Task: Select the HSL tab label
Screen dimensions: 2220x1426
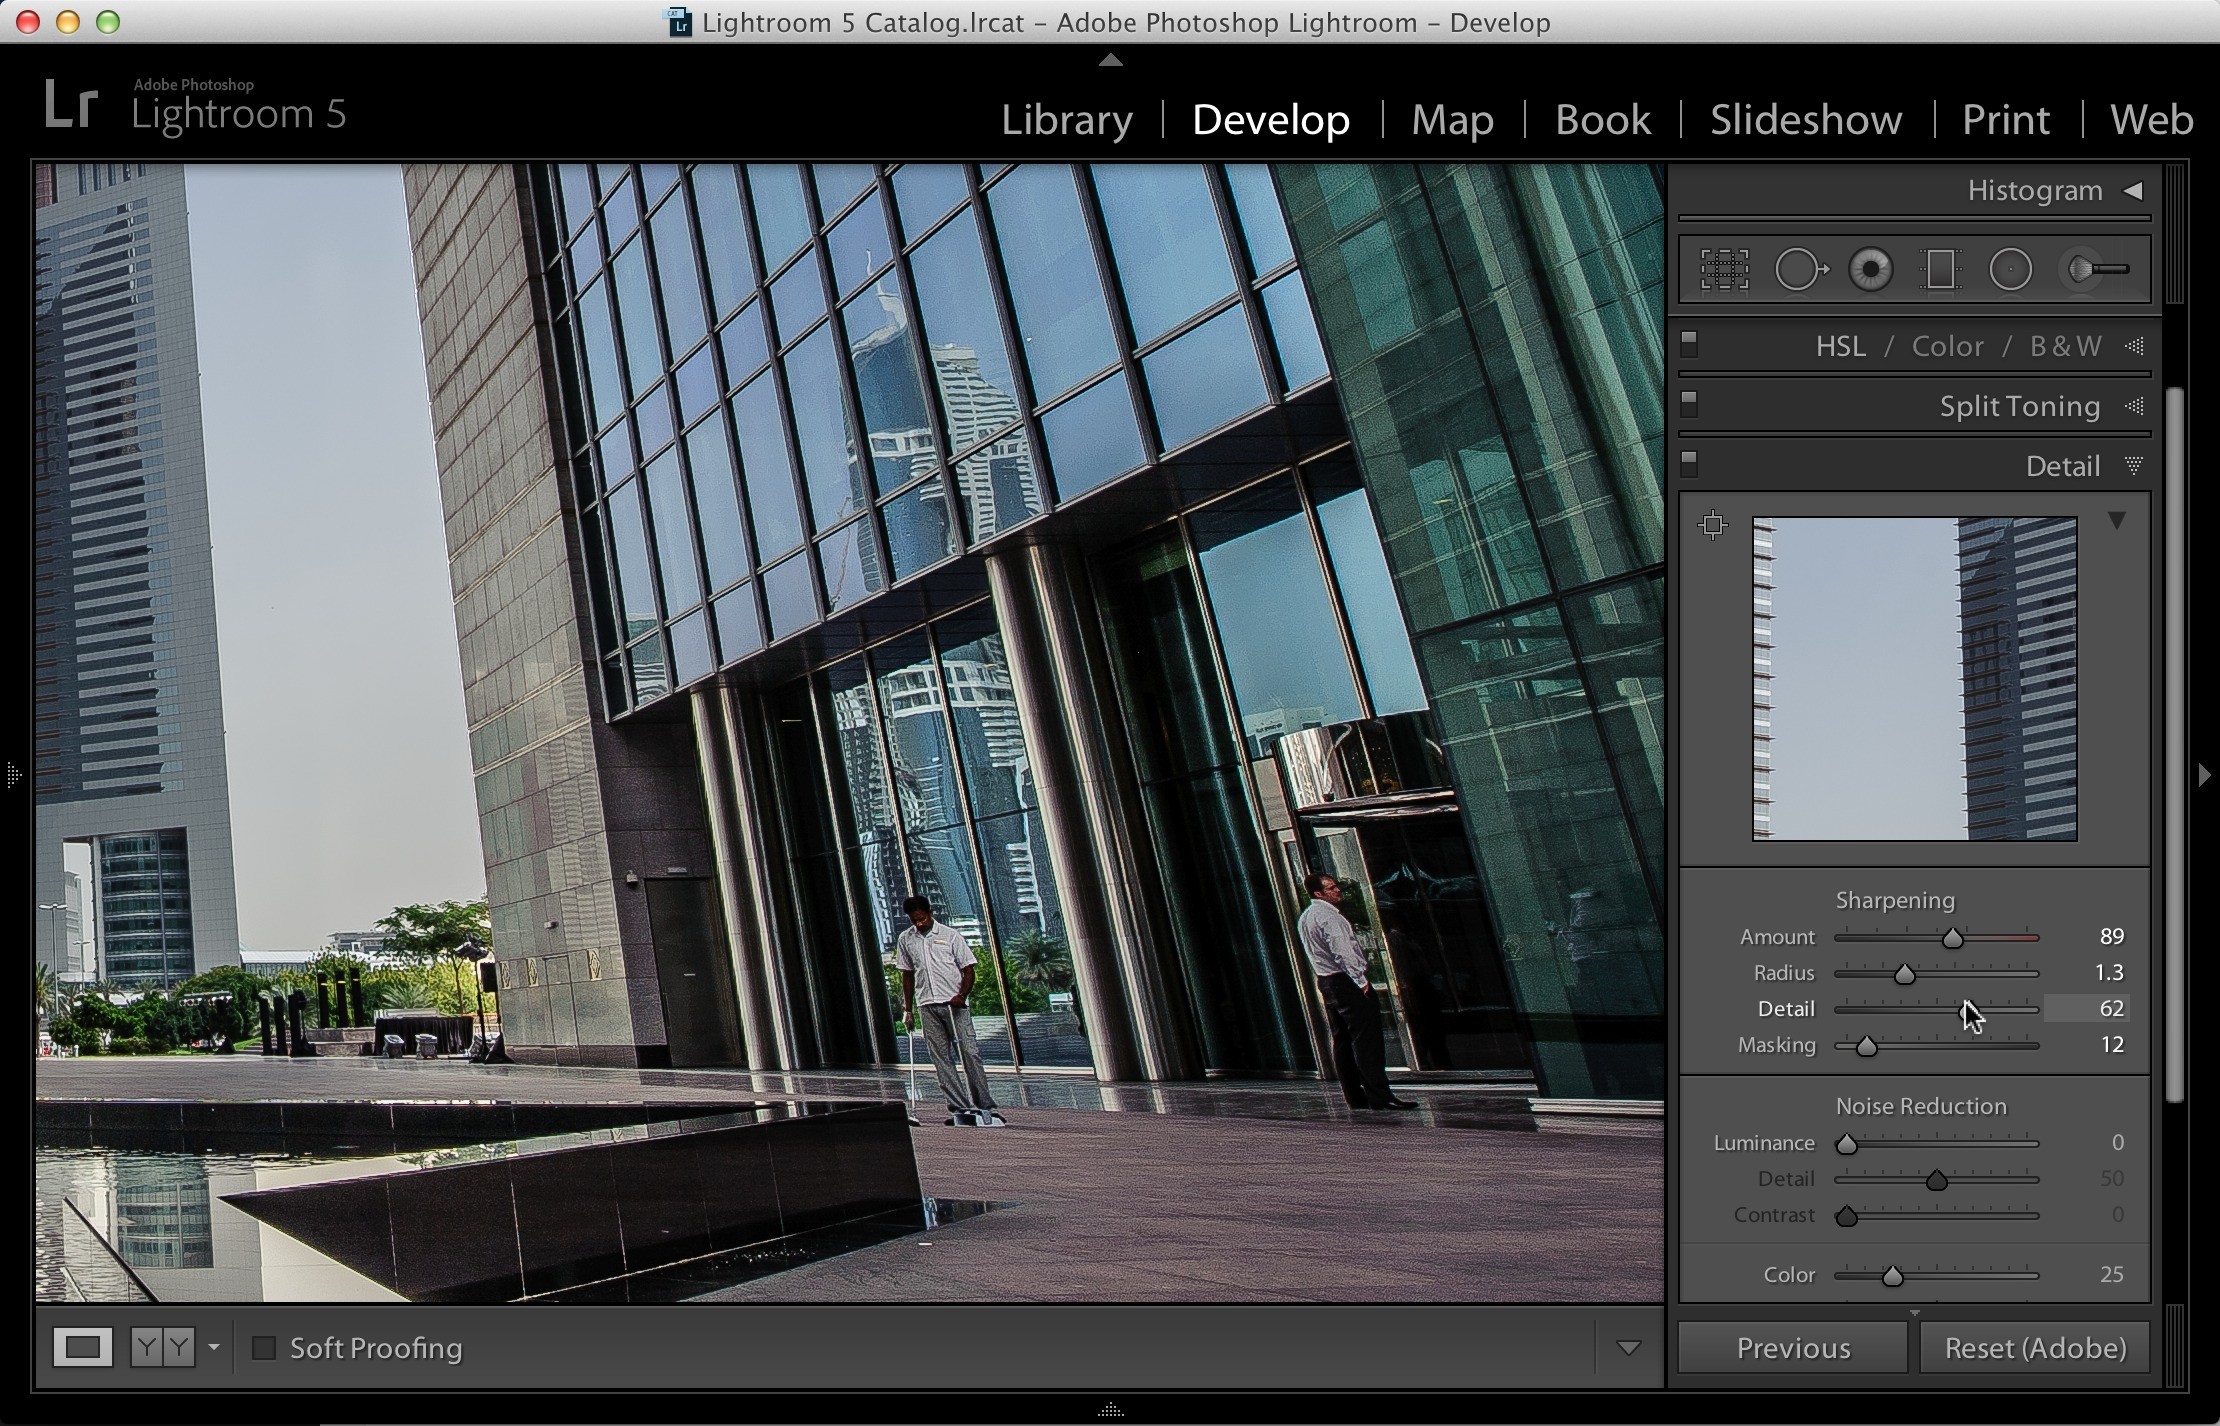Action: coord(1840,346)
